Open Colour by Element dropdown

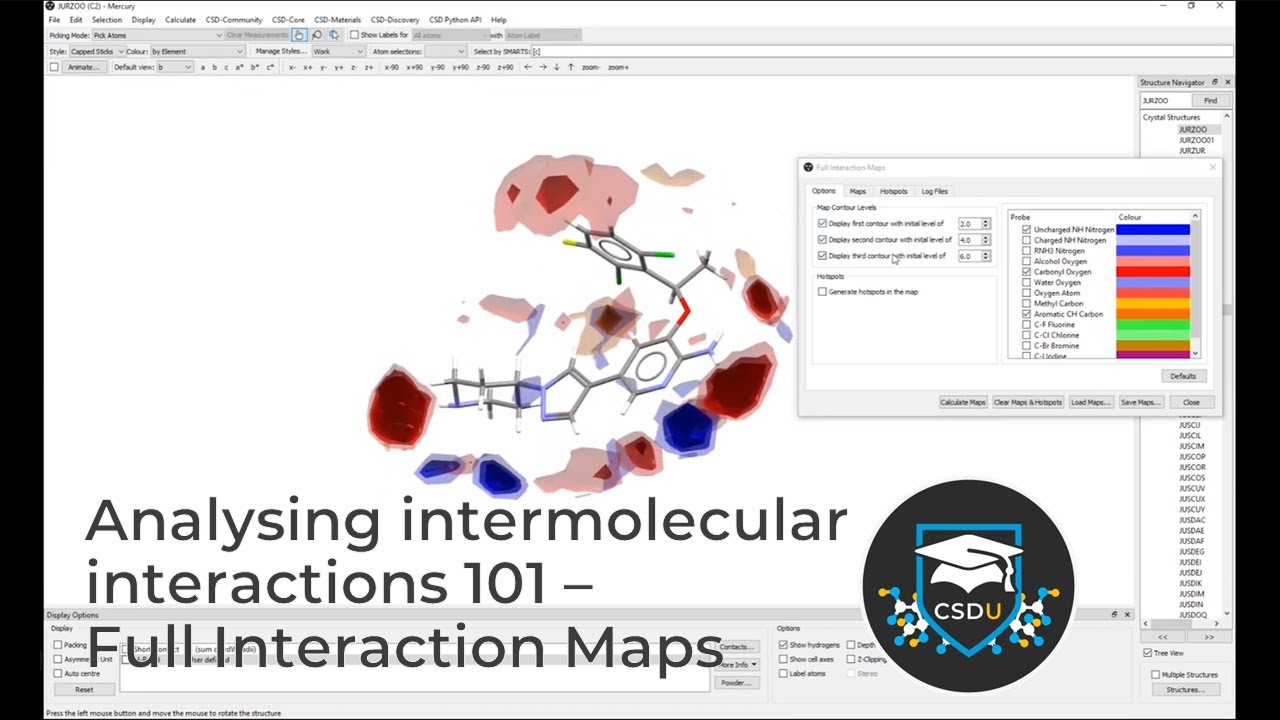click(x=198, y=51)
